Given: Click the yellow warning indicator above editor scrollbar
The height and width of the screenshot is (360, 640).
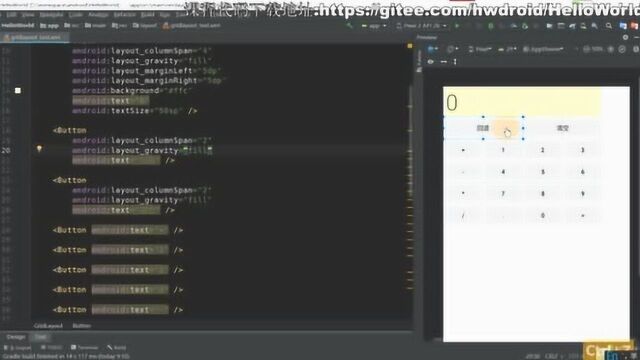Looking at the screenshot, I should pyautogui.click(x=409, y=46).
